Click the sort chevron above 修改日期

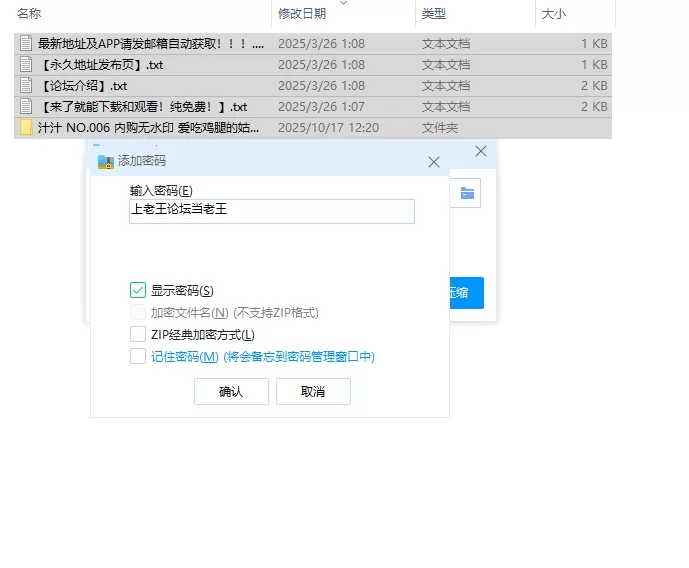click(x=344, y=3)
